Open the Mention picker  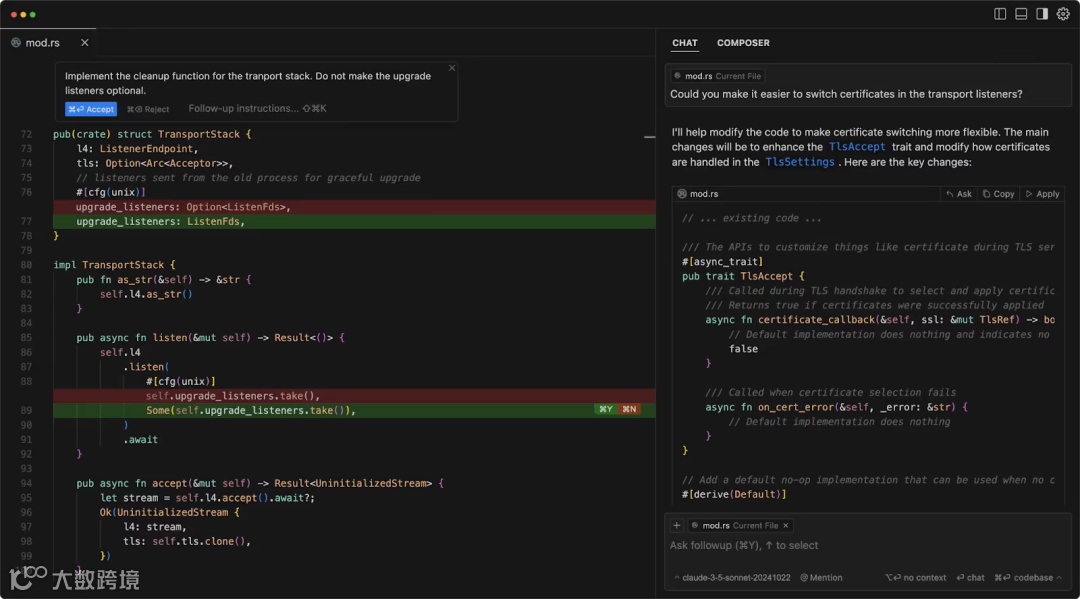(822, 577)
